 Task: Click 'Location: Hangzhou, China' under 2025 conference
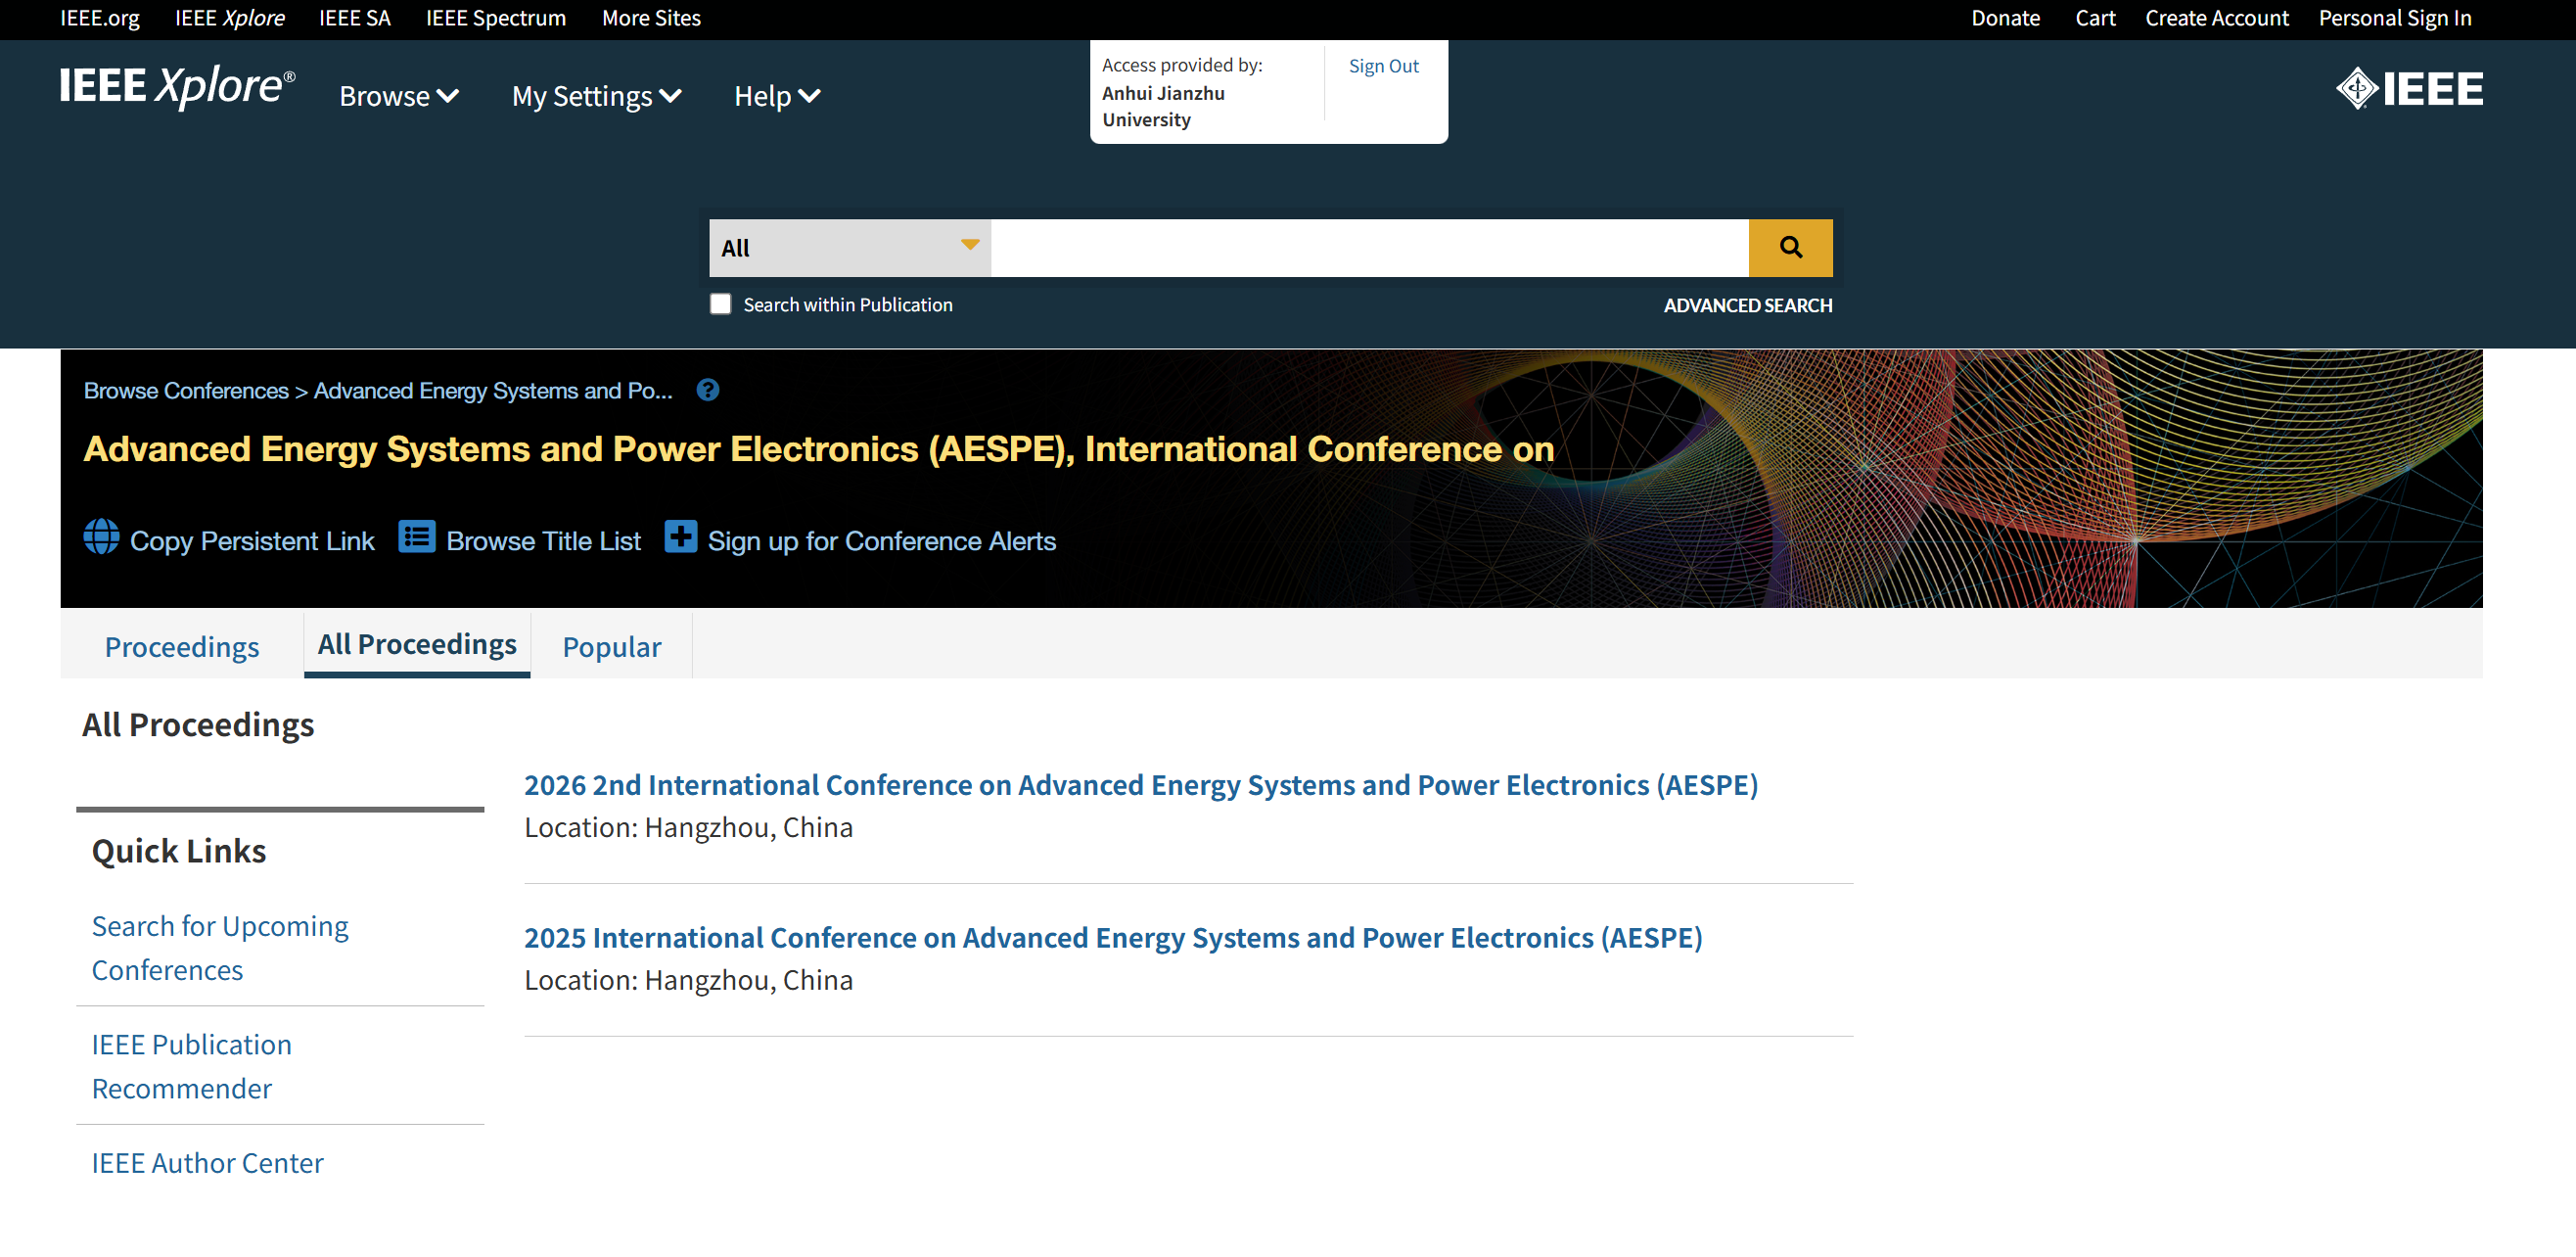pos(688,981)
